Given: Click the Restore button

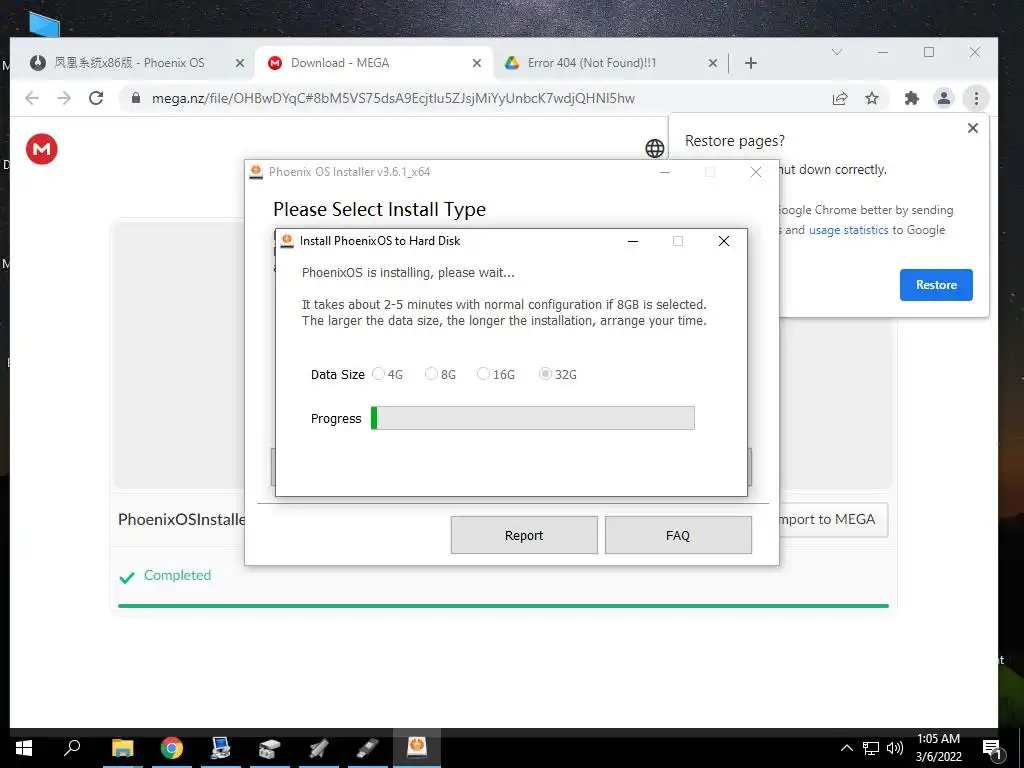Looking at the screenshot, I should [x=936, y=285].
